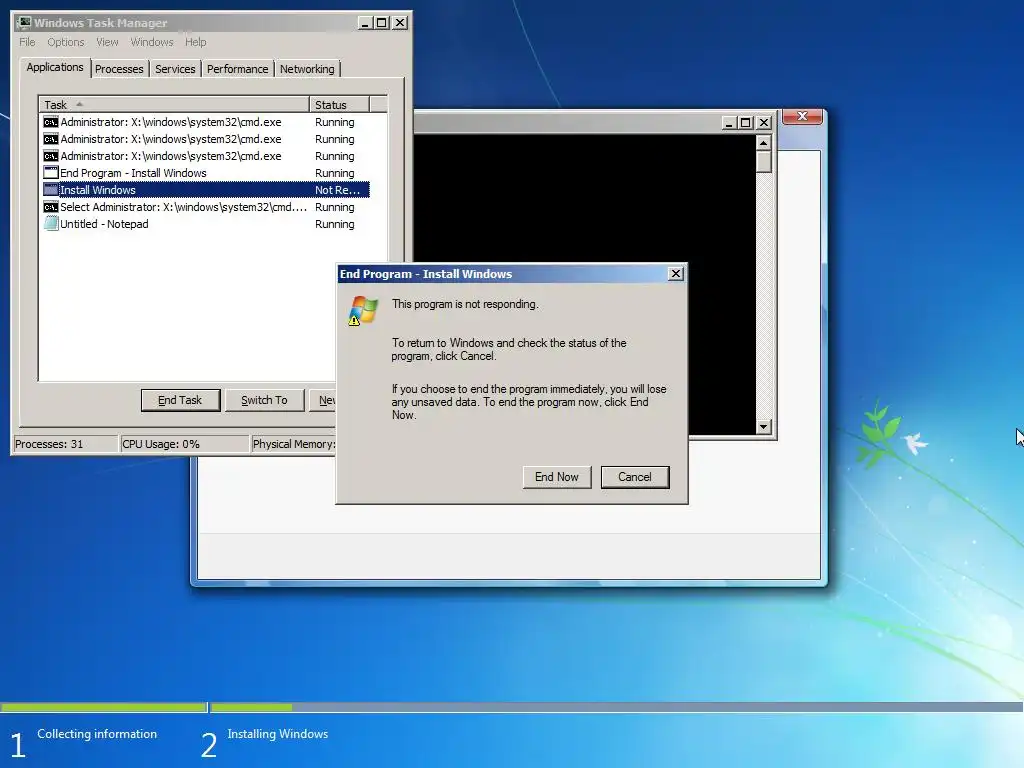
Task: Click the Running status of Untitled - Notepad
Action: point(334,224)
